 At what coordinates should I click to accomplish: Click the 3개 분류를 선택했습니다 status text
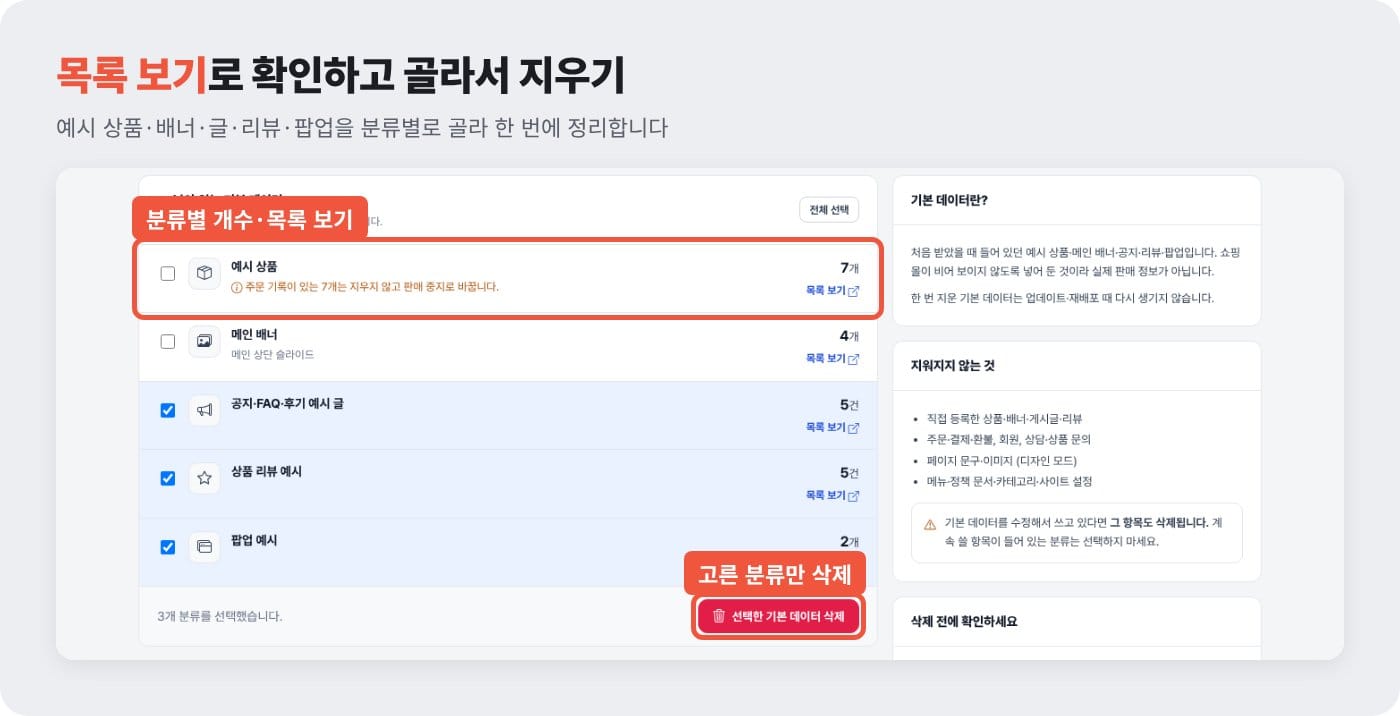[220, 616]
